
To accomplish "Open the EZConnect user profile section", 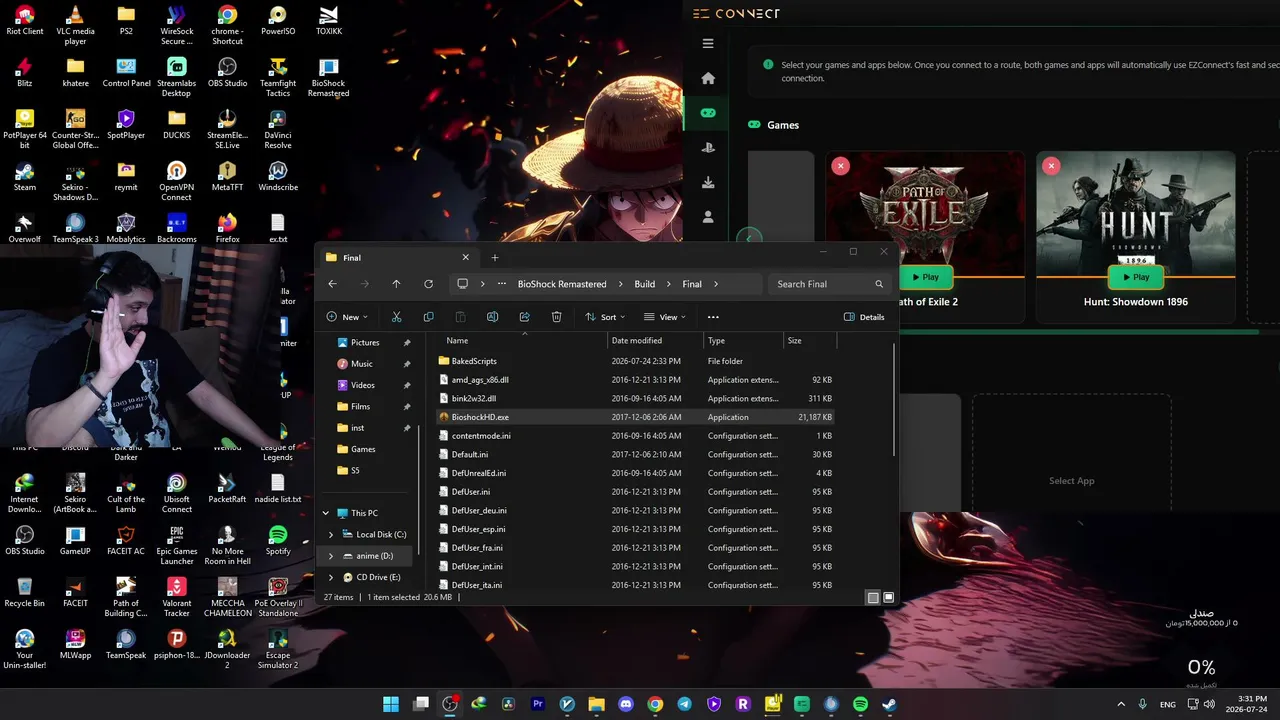I will [708, 217].
